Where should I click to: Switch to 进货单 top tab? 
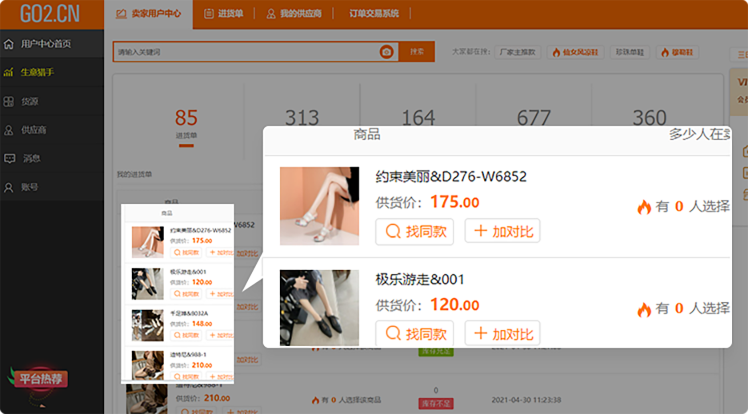pyautogui.click(x=223, y=14)
